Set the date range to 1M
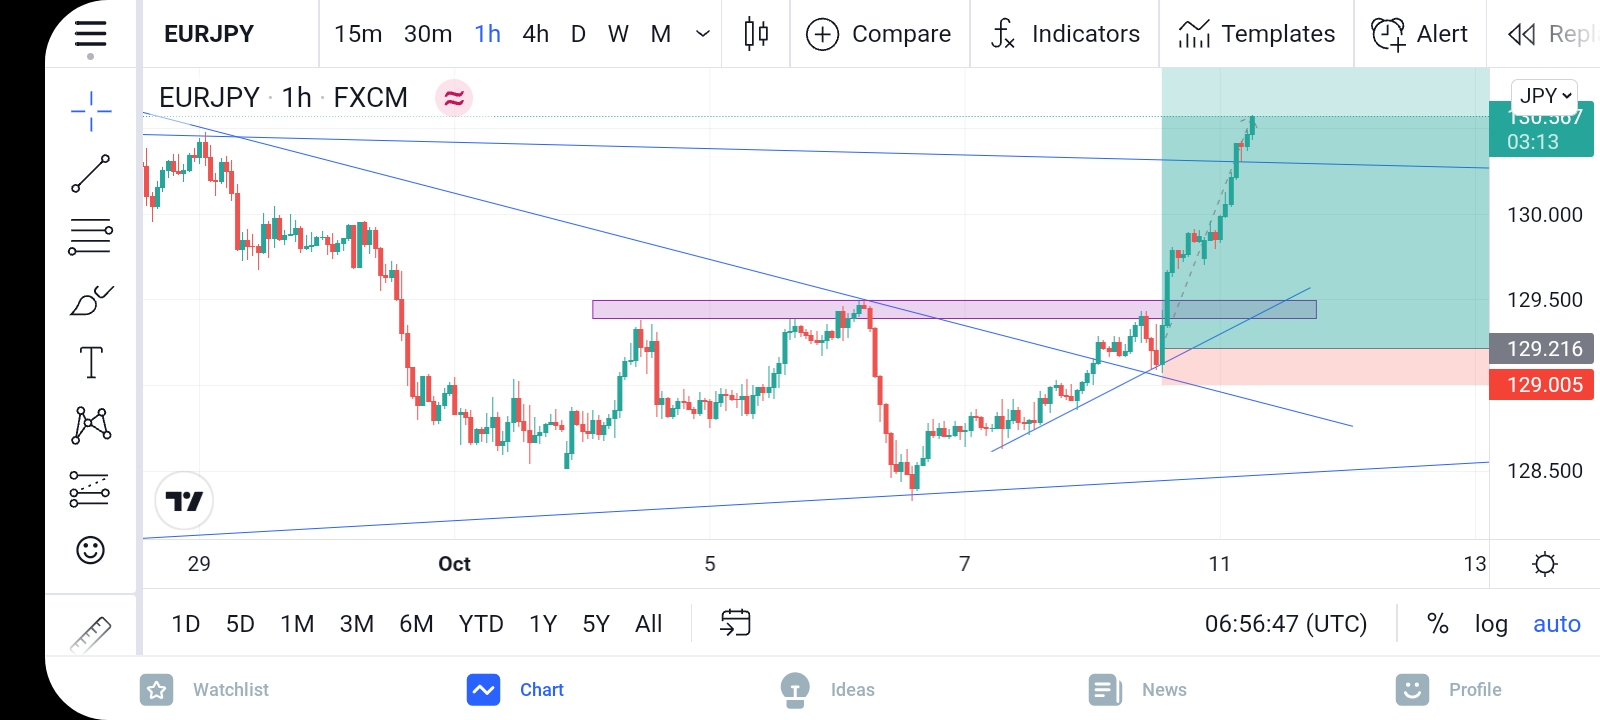Viewport: 1600px width, 720px height. 297,624
